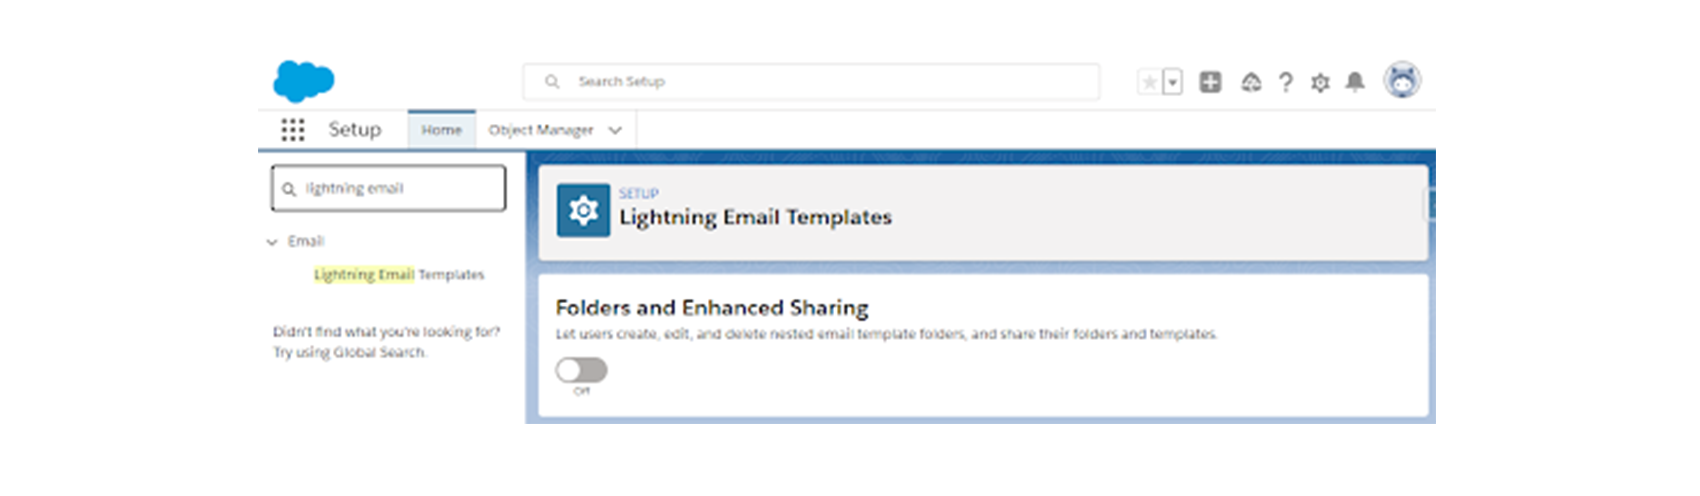Image resolution: width=1700 pixels, height=496 pixels.
Task: Open the App Launcher grid icon
Action: tap(292, 129)
